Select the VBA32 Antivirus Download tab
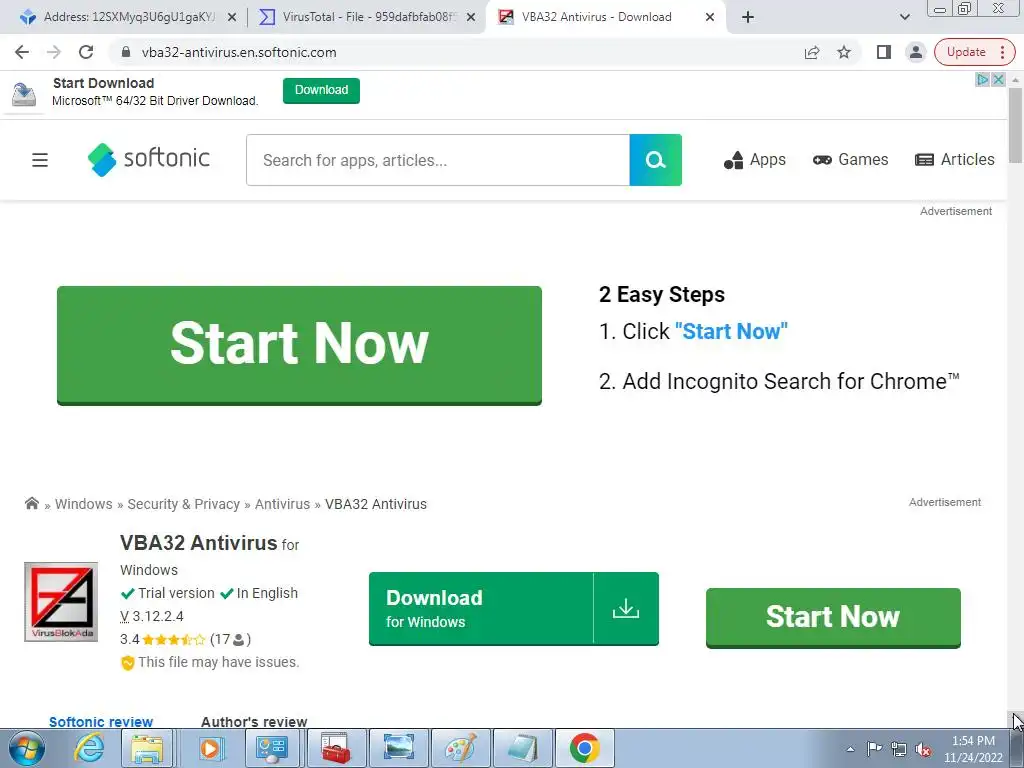The height and width of the screenshot is (768, 1024). click(x=596, y=17)
